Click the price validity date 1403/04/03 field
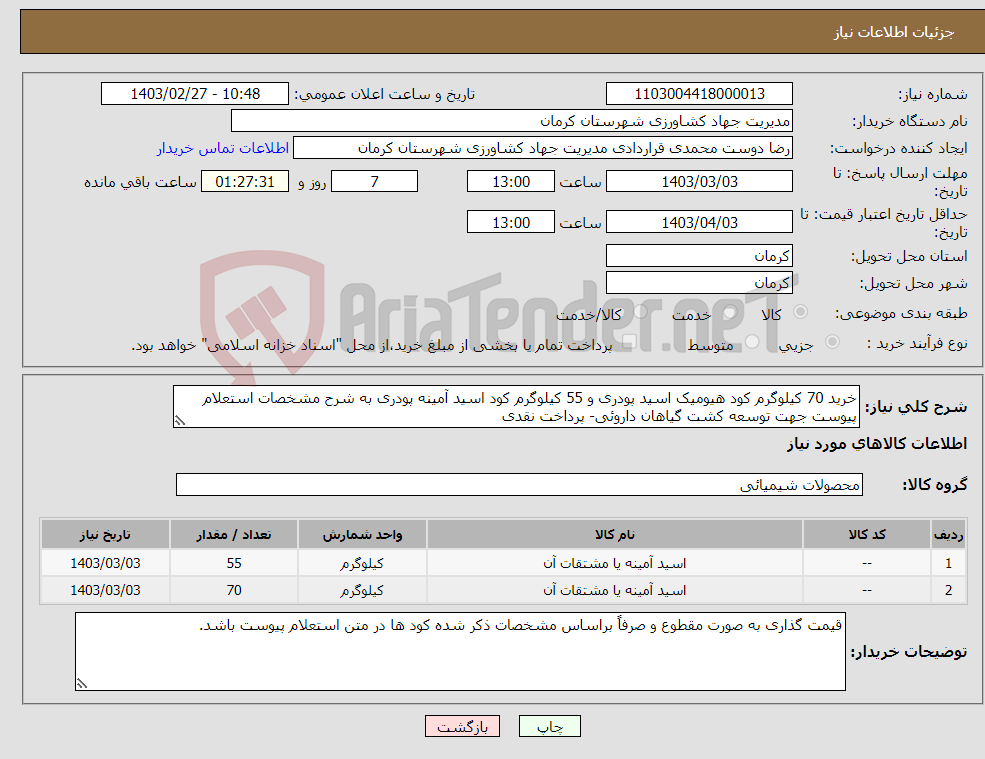 [x=699, y=222]
